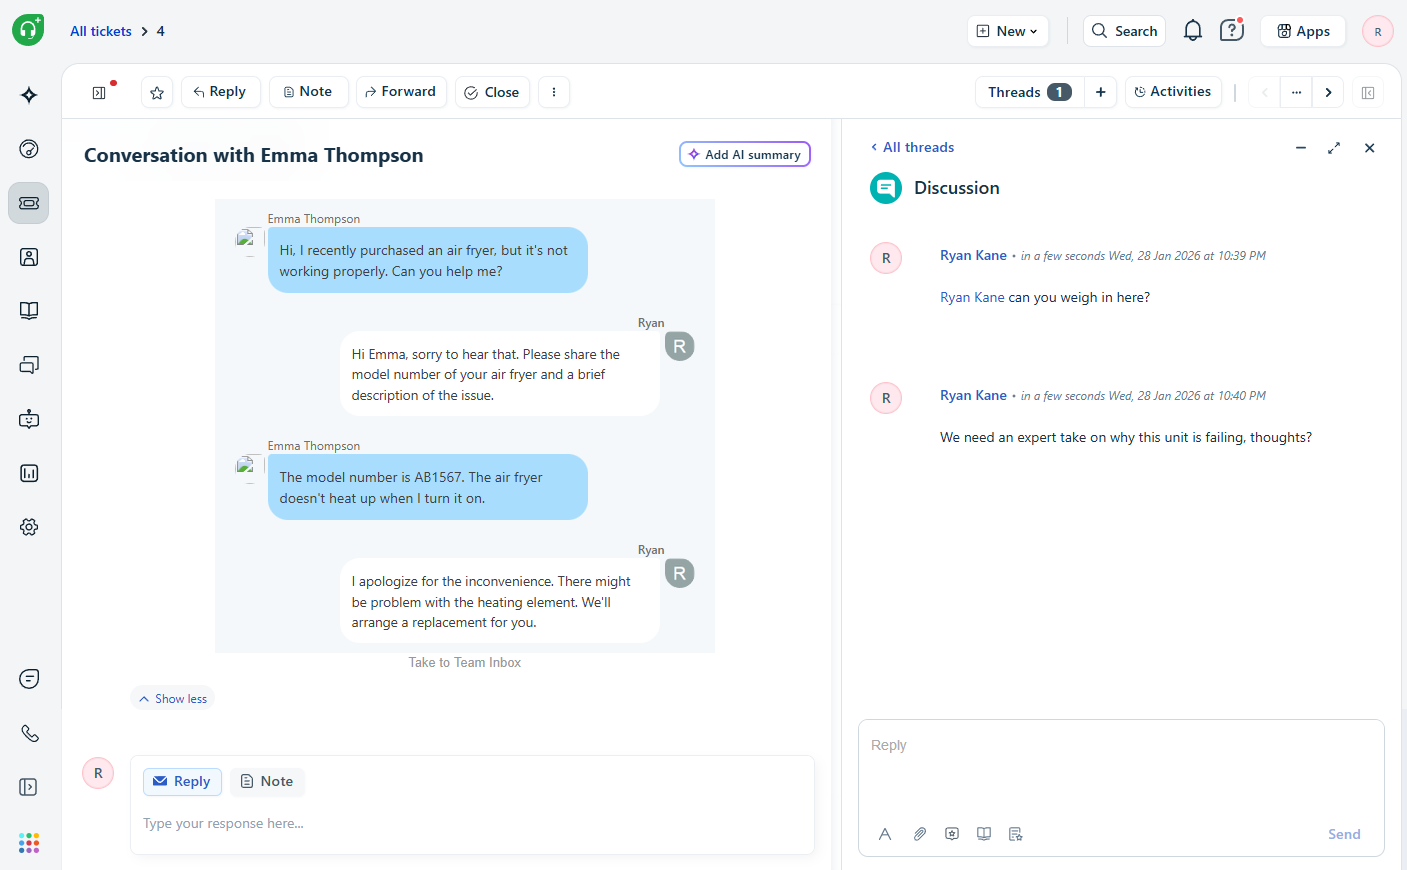The image size is (1407, 870).
Task: Go back using the All threads link
Action: click(x=912, y=146)
